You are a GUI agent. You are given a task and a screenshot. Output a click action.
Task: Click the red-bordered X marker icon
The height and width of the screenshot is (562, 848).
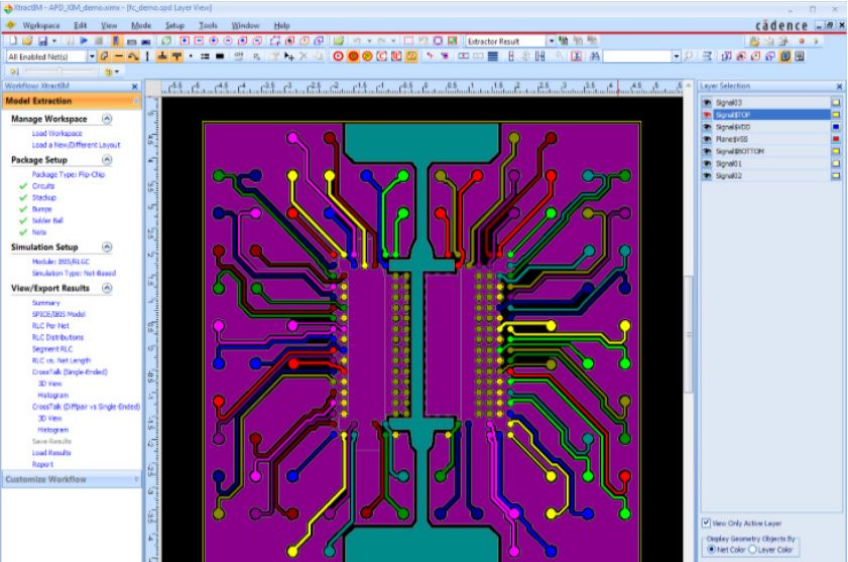click(577, 56)
